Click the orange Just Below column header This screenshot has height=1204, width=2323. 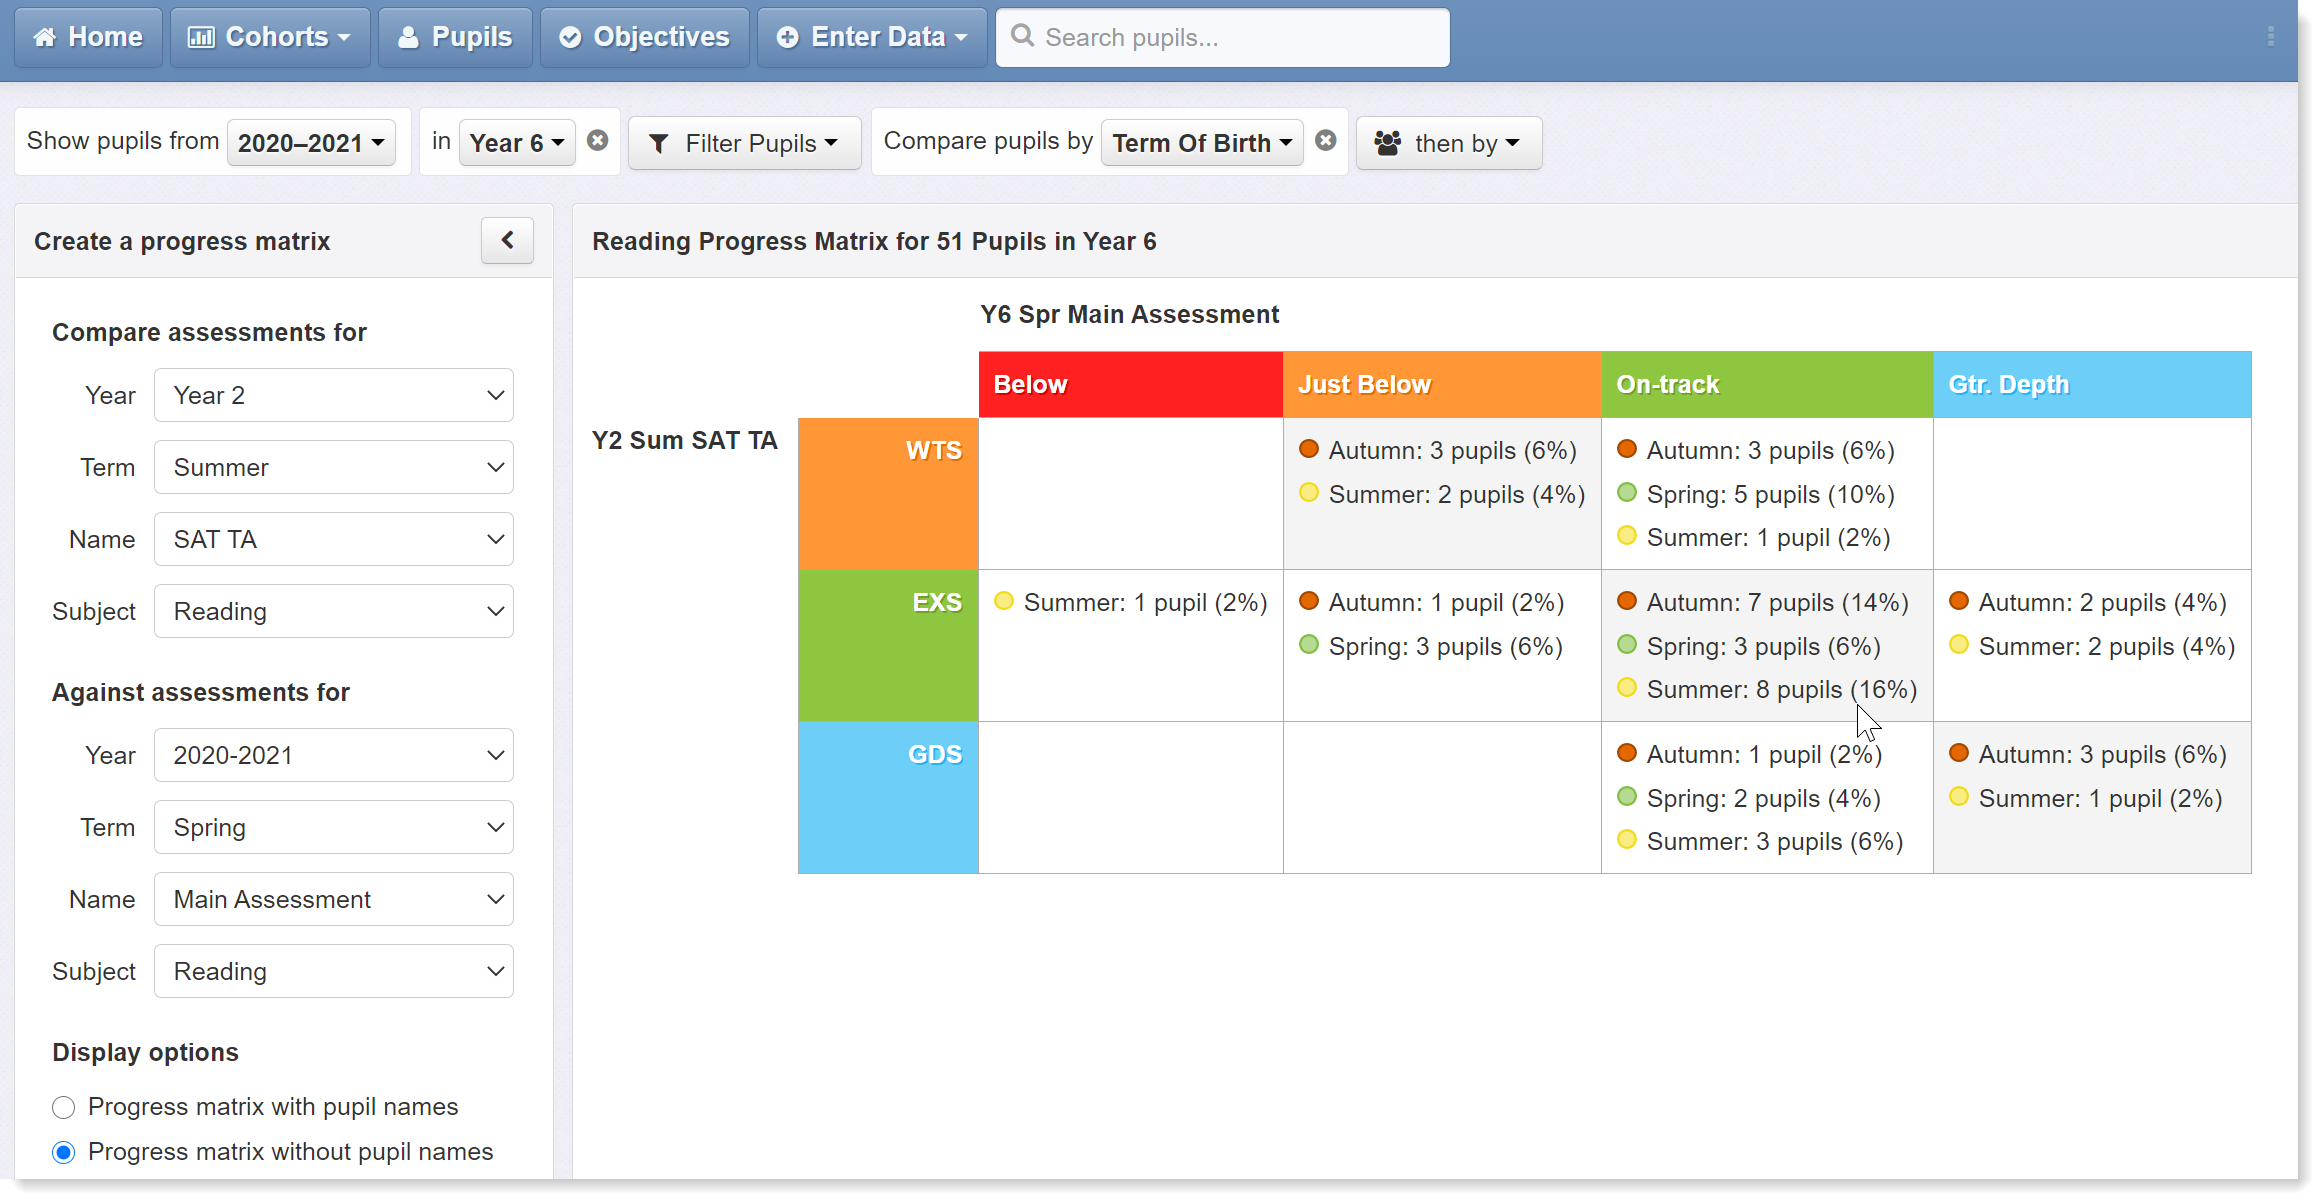tap(1442, 384)
